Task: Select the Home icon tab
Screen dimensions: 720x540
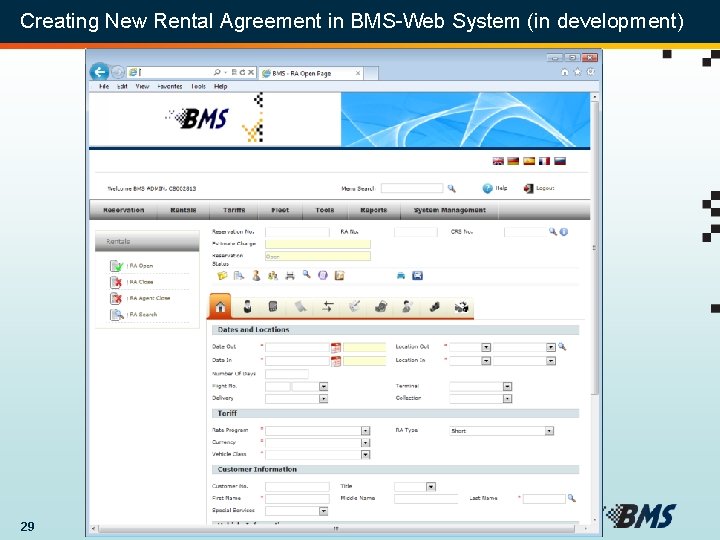Action: (x=220, y=306)
